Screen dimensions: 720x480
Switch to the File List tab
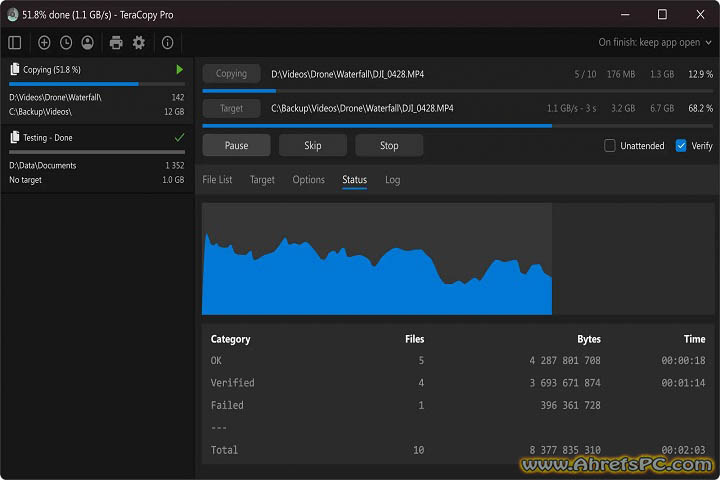pyautogui.click(x=217, y=180)
